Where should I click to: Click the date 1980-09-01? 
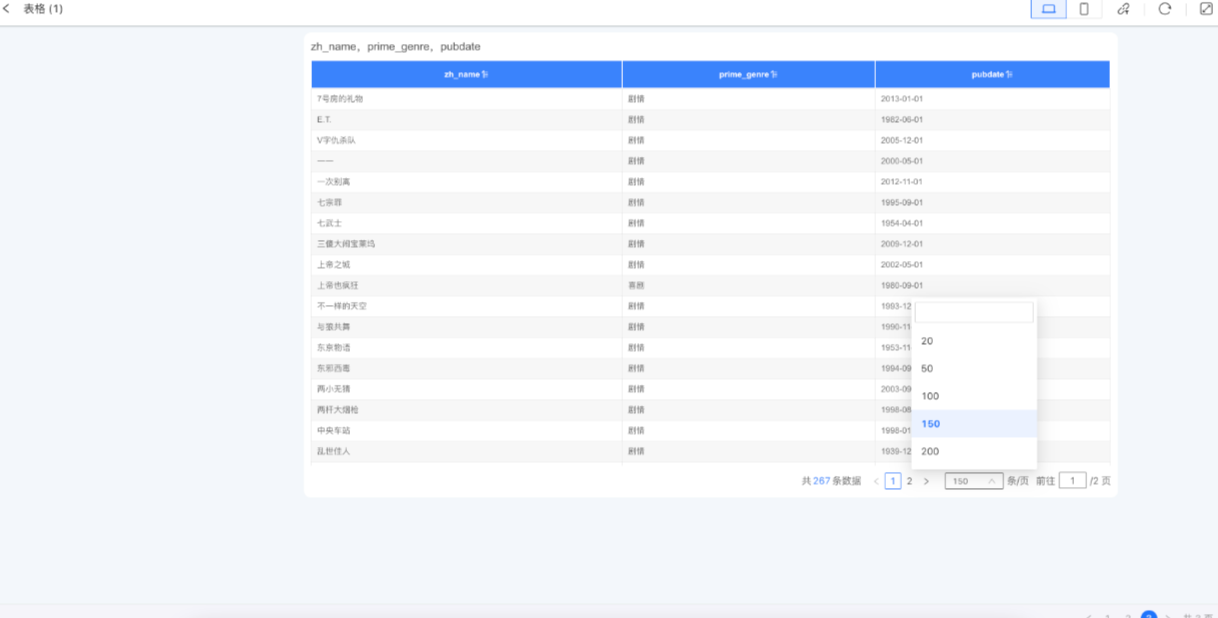coord(902,286)
